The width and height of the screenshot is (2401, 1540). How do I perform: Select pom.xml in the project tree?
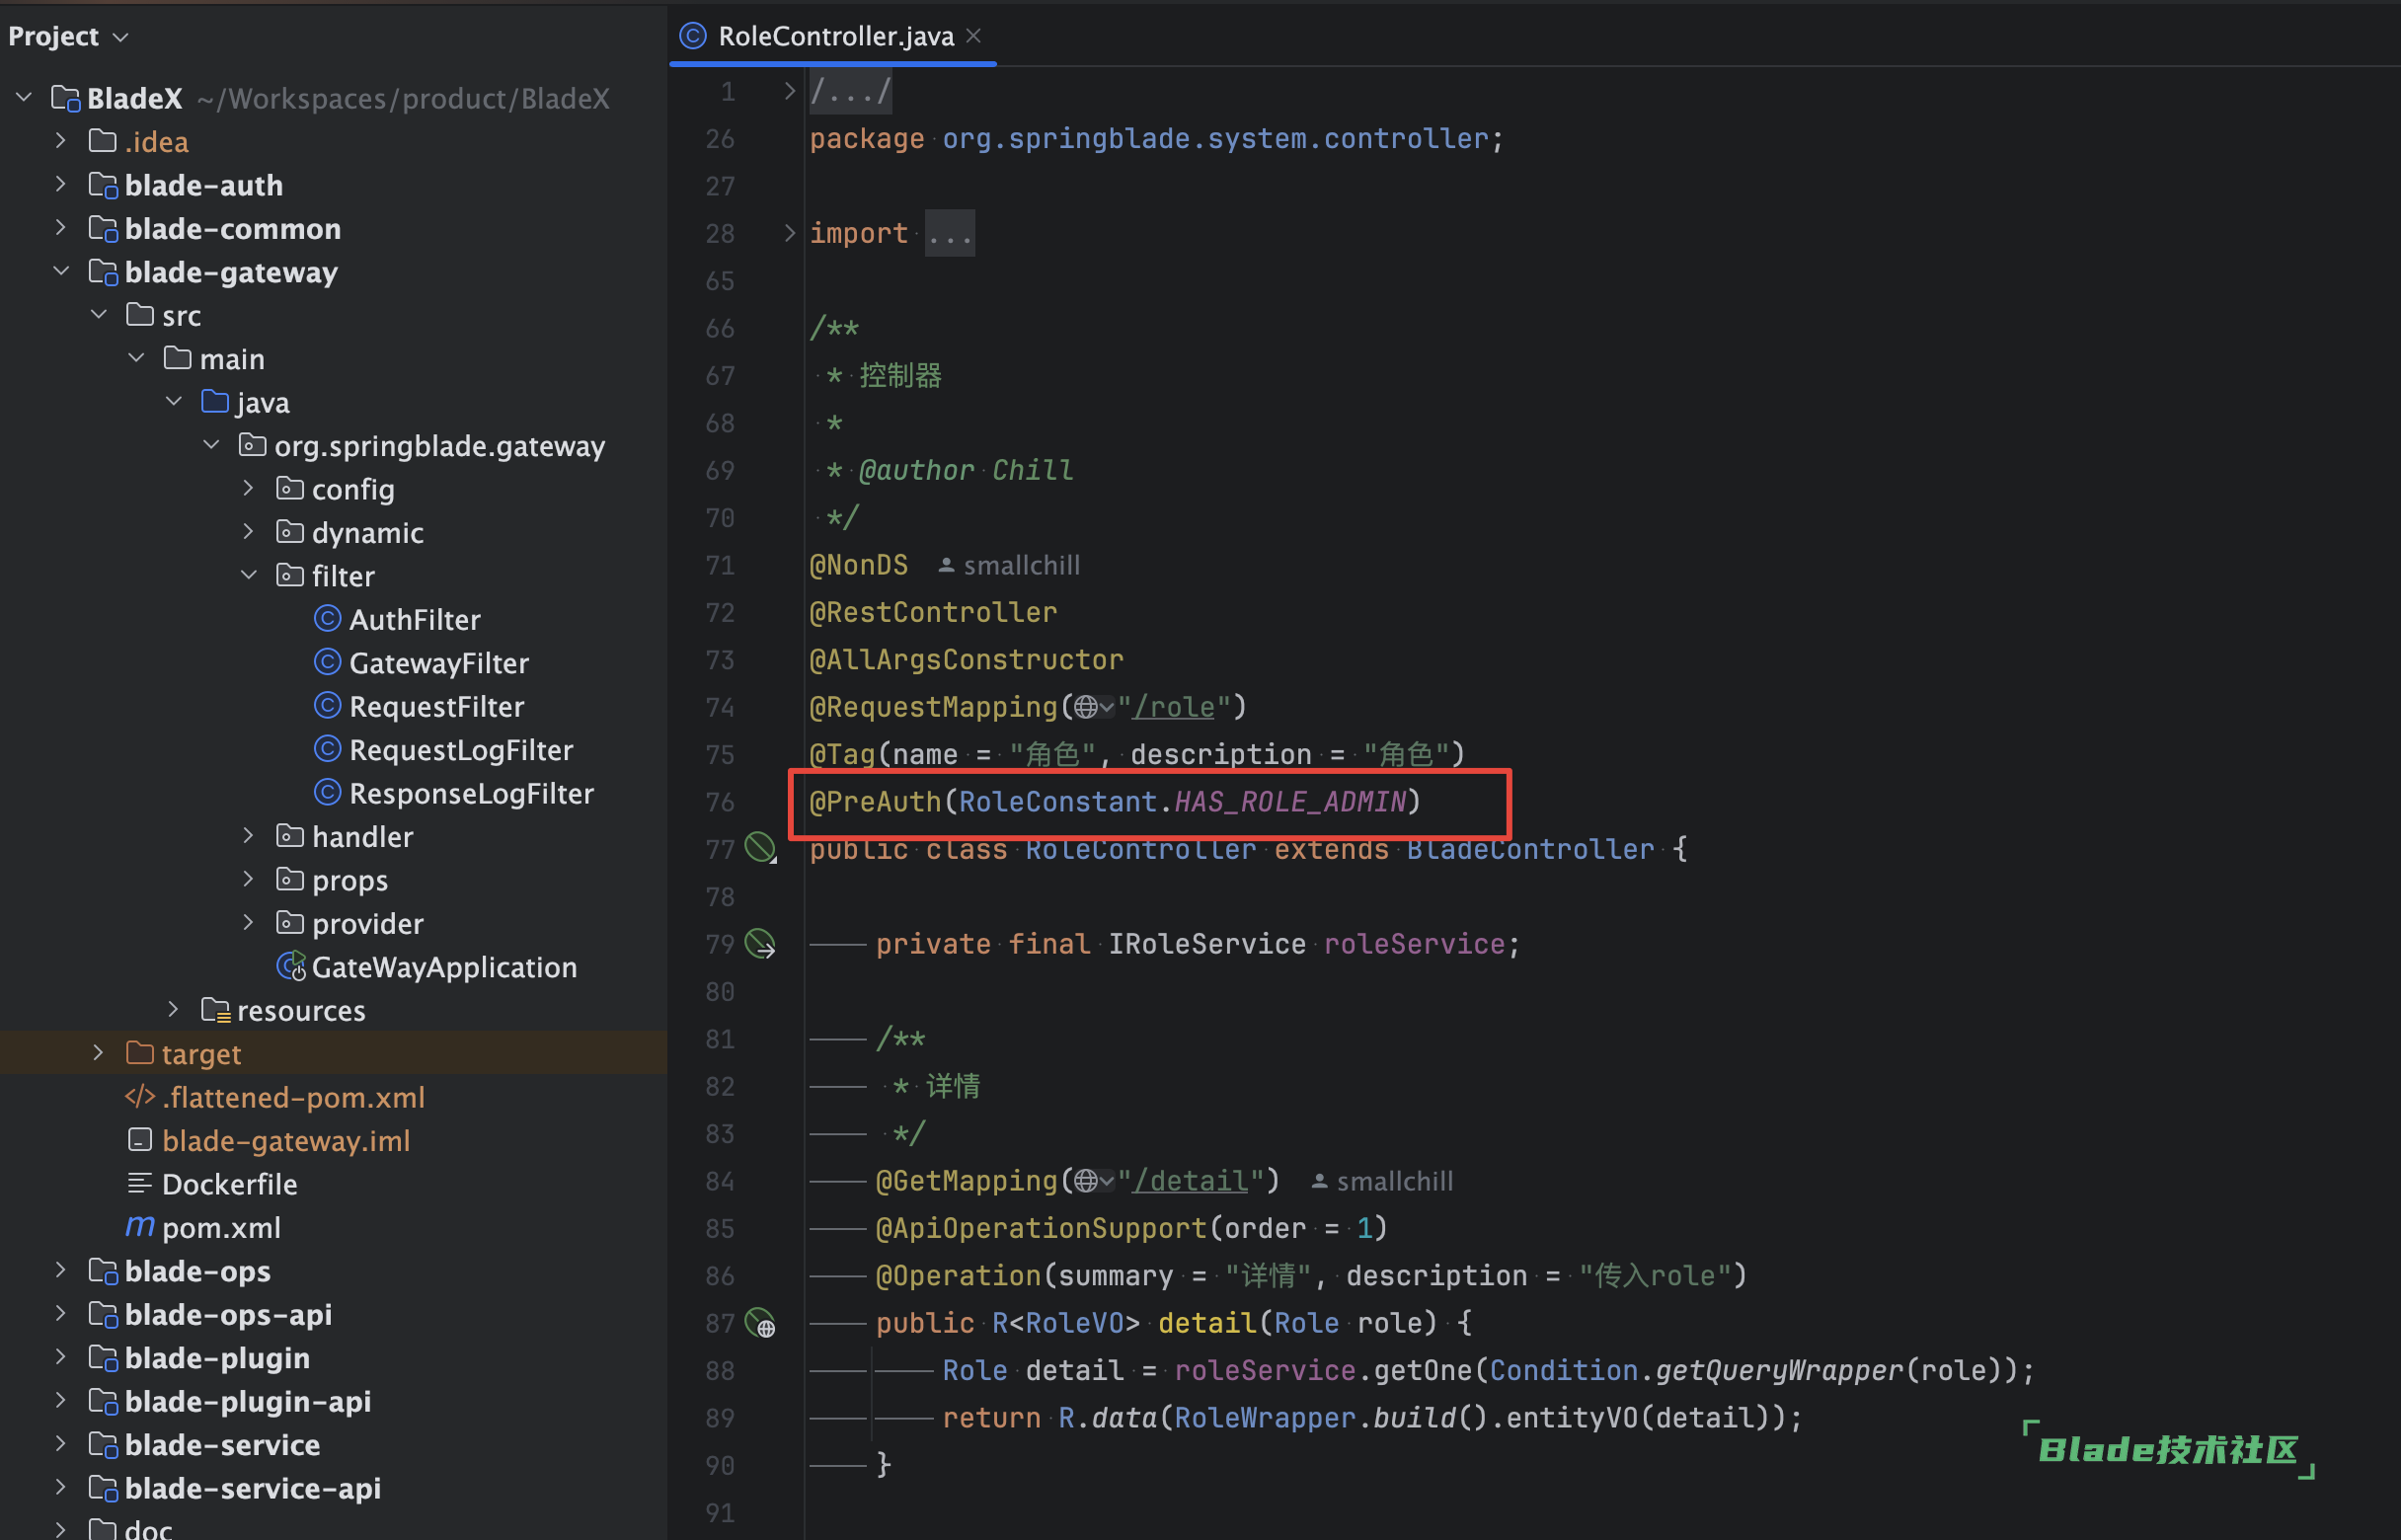point(221,1228)
